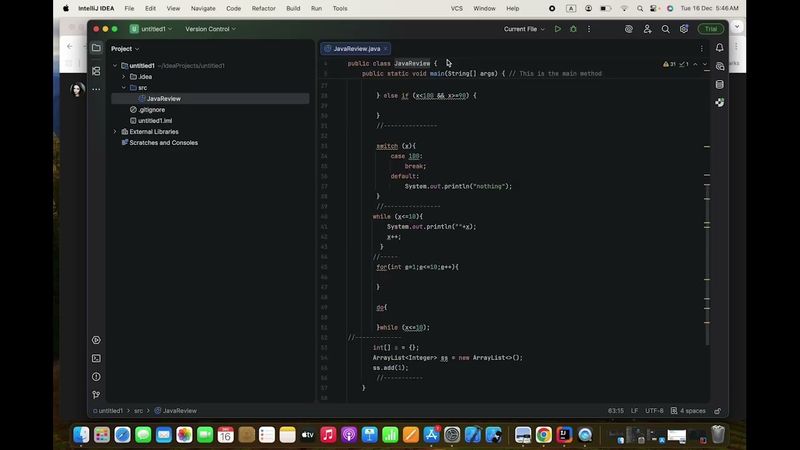800x450 pixels.
Task: Click the UTF-8 encoding status bar widget
Action: (x=654, y=410)
